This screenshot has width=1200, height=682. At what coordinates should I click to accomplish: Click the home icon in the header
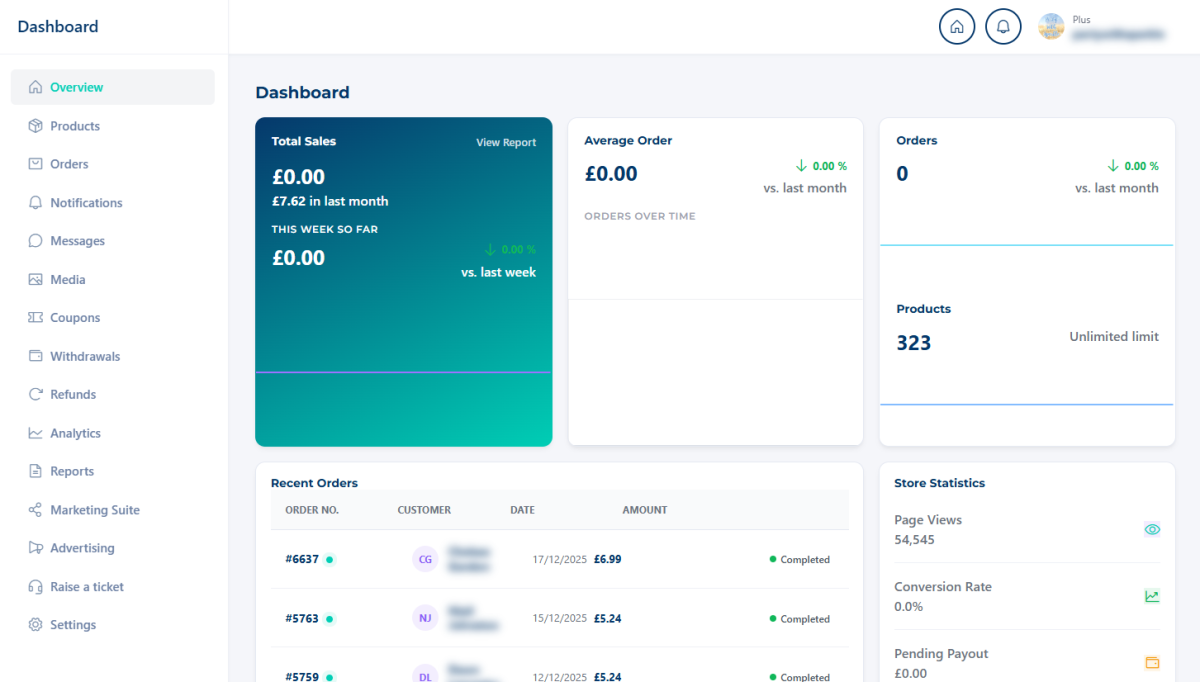coord(956,27)
